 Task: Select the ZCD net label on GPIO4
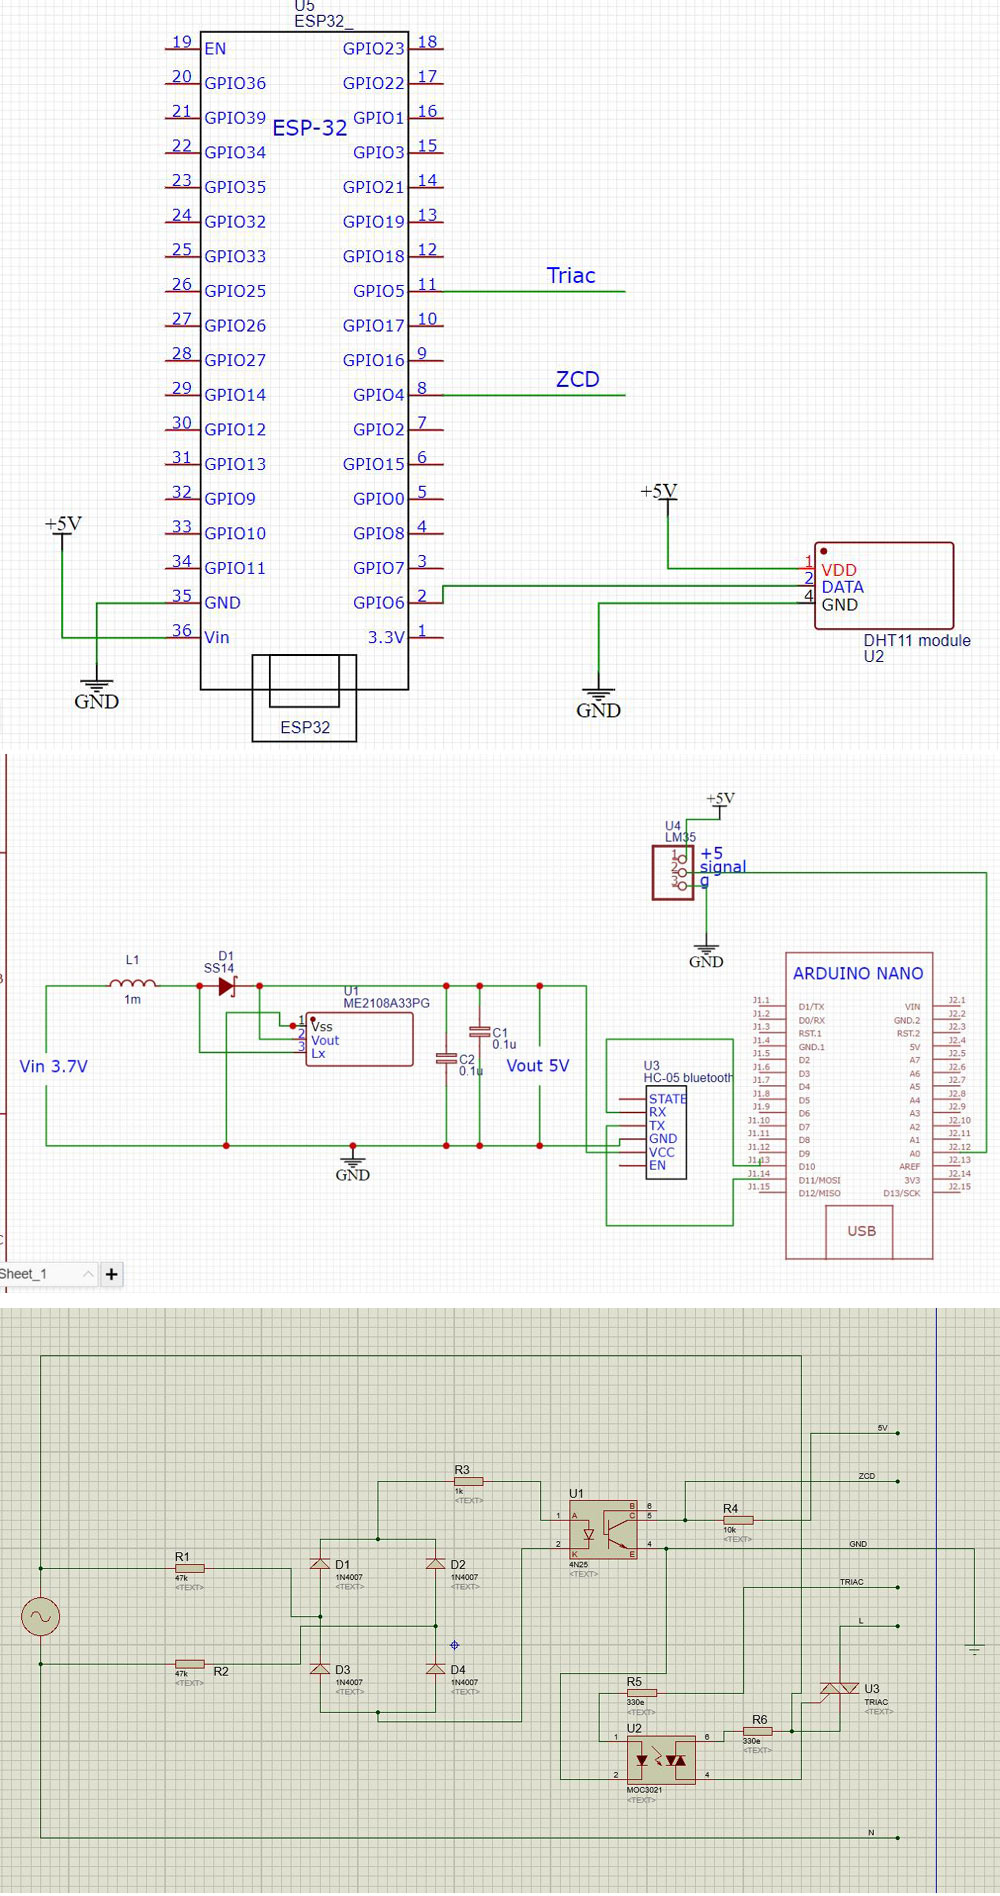click(578, 380)
